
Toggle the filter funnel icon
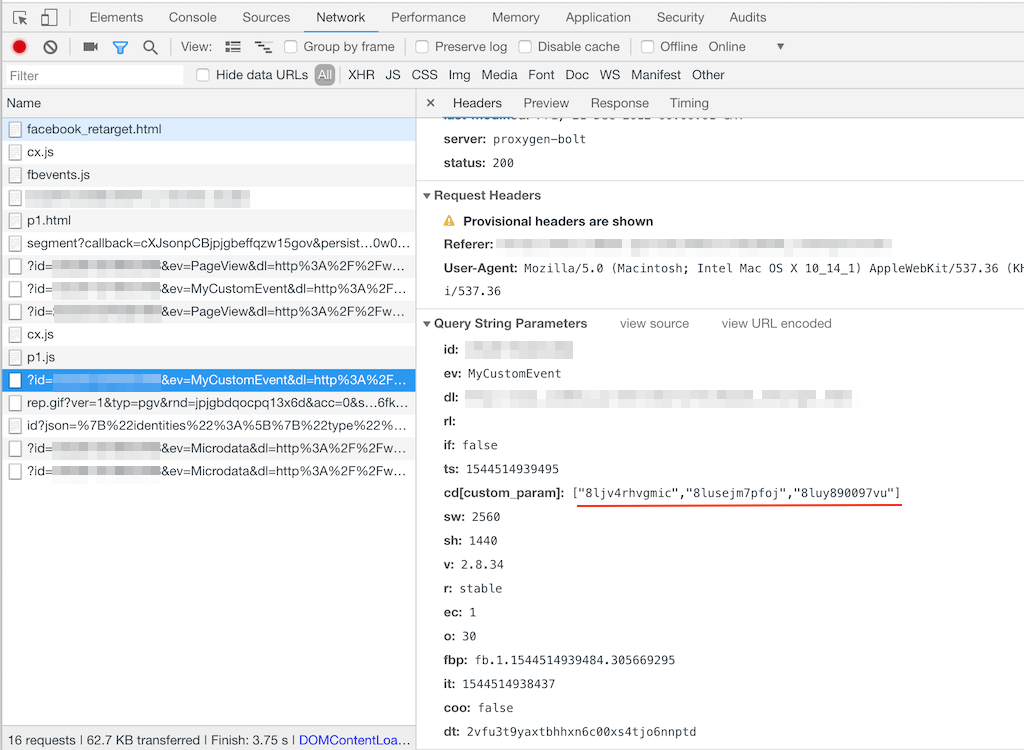pos(120,47)
